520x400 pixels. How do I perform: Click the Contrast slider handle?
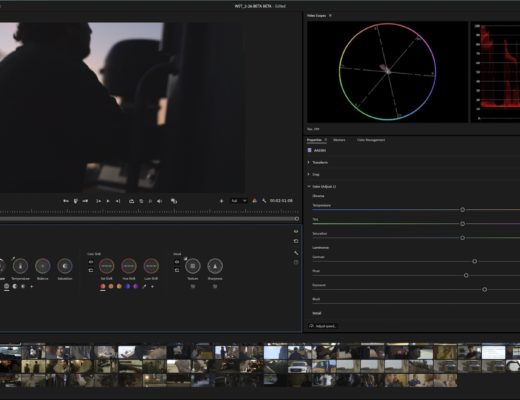[474, 261]
